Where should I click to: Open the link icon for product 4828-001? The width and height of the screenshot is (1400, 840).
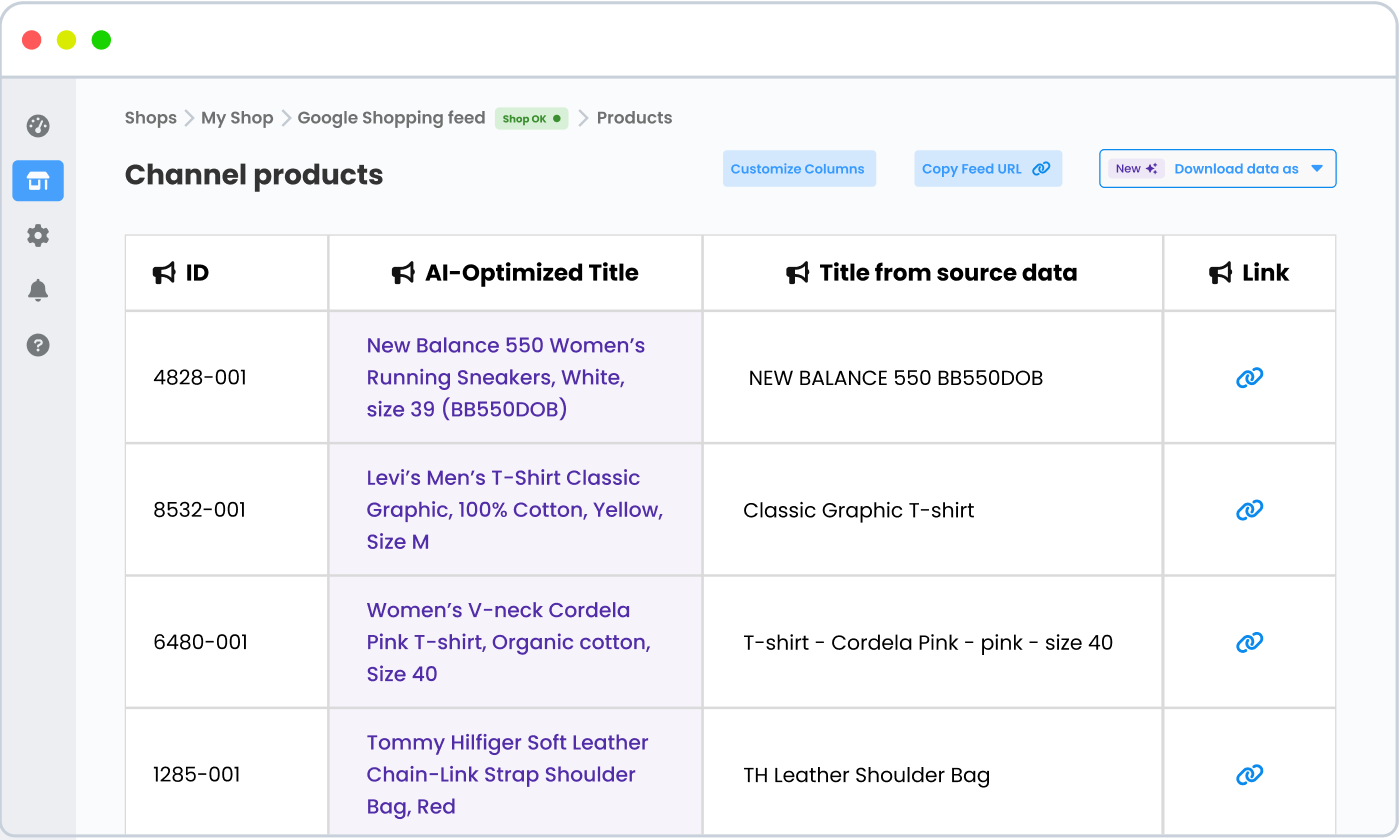point(1248,378)
